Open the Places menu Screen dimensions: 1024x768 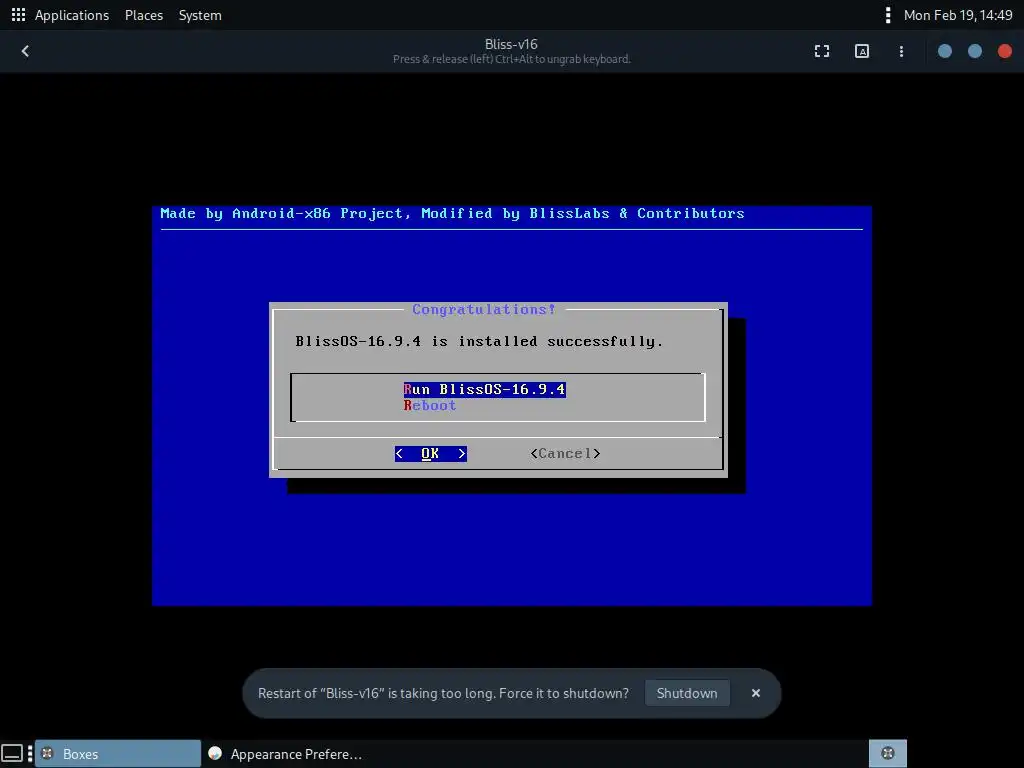pos(144,15)
